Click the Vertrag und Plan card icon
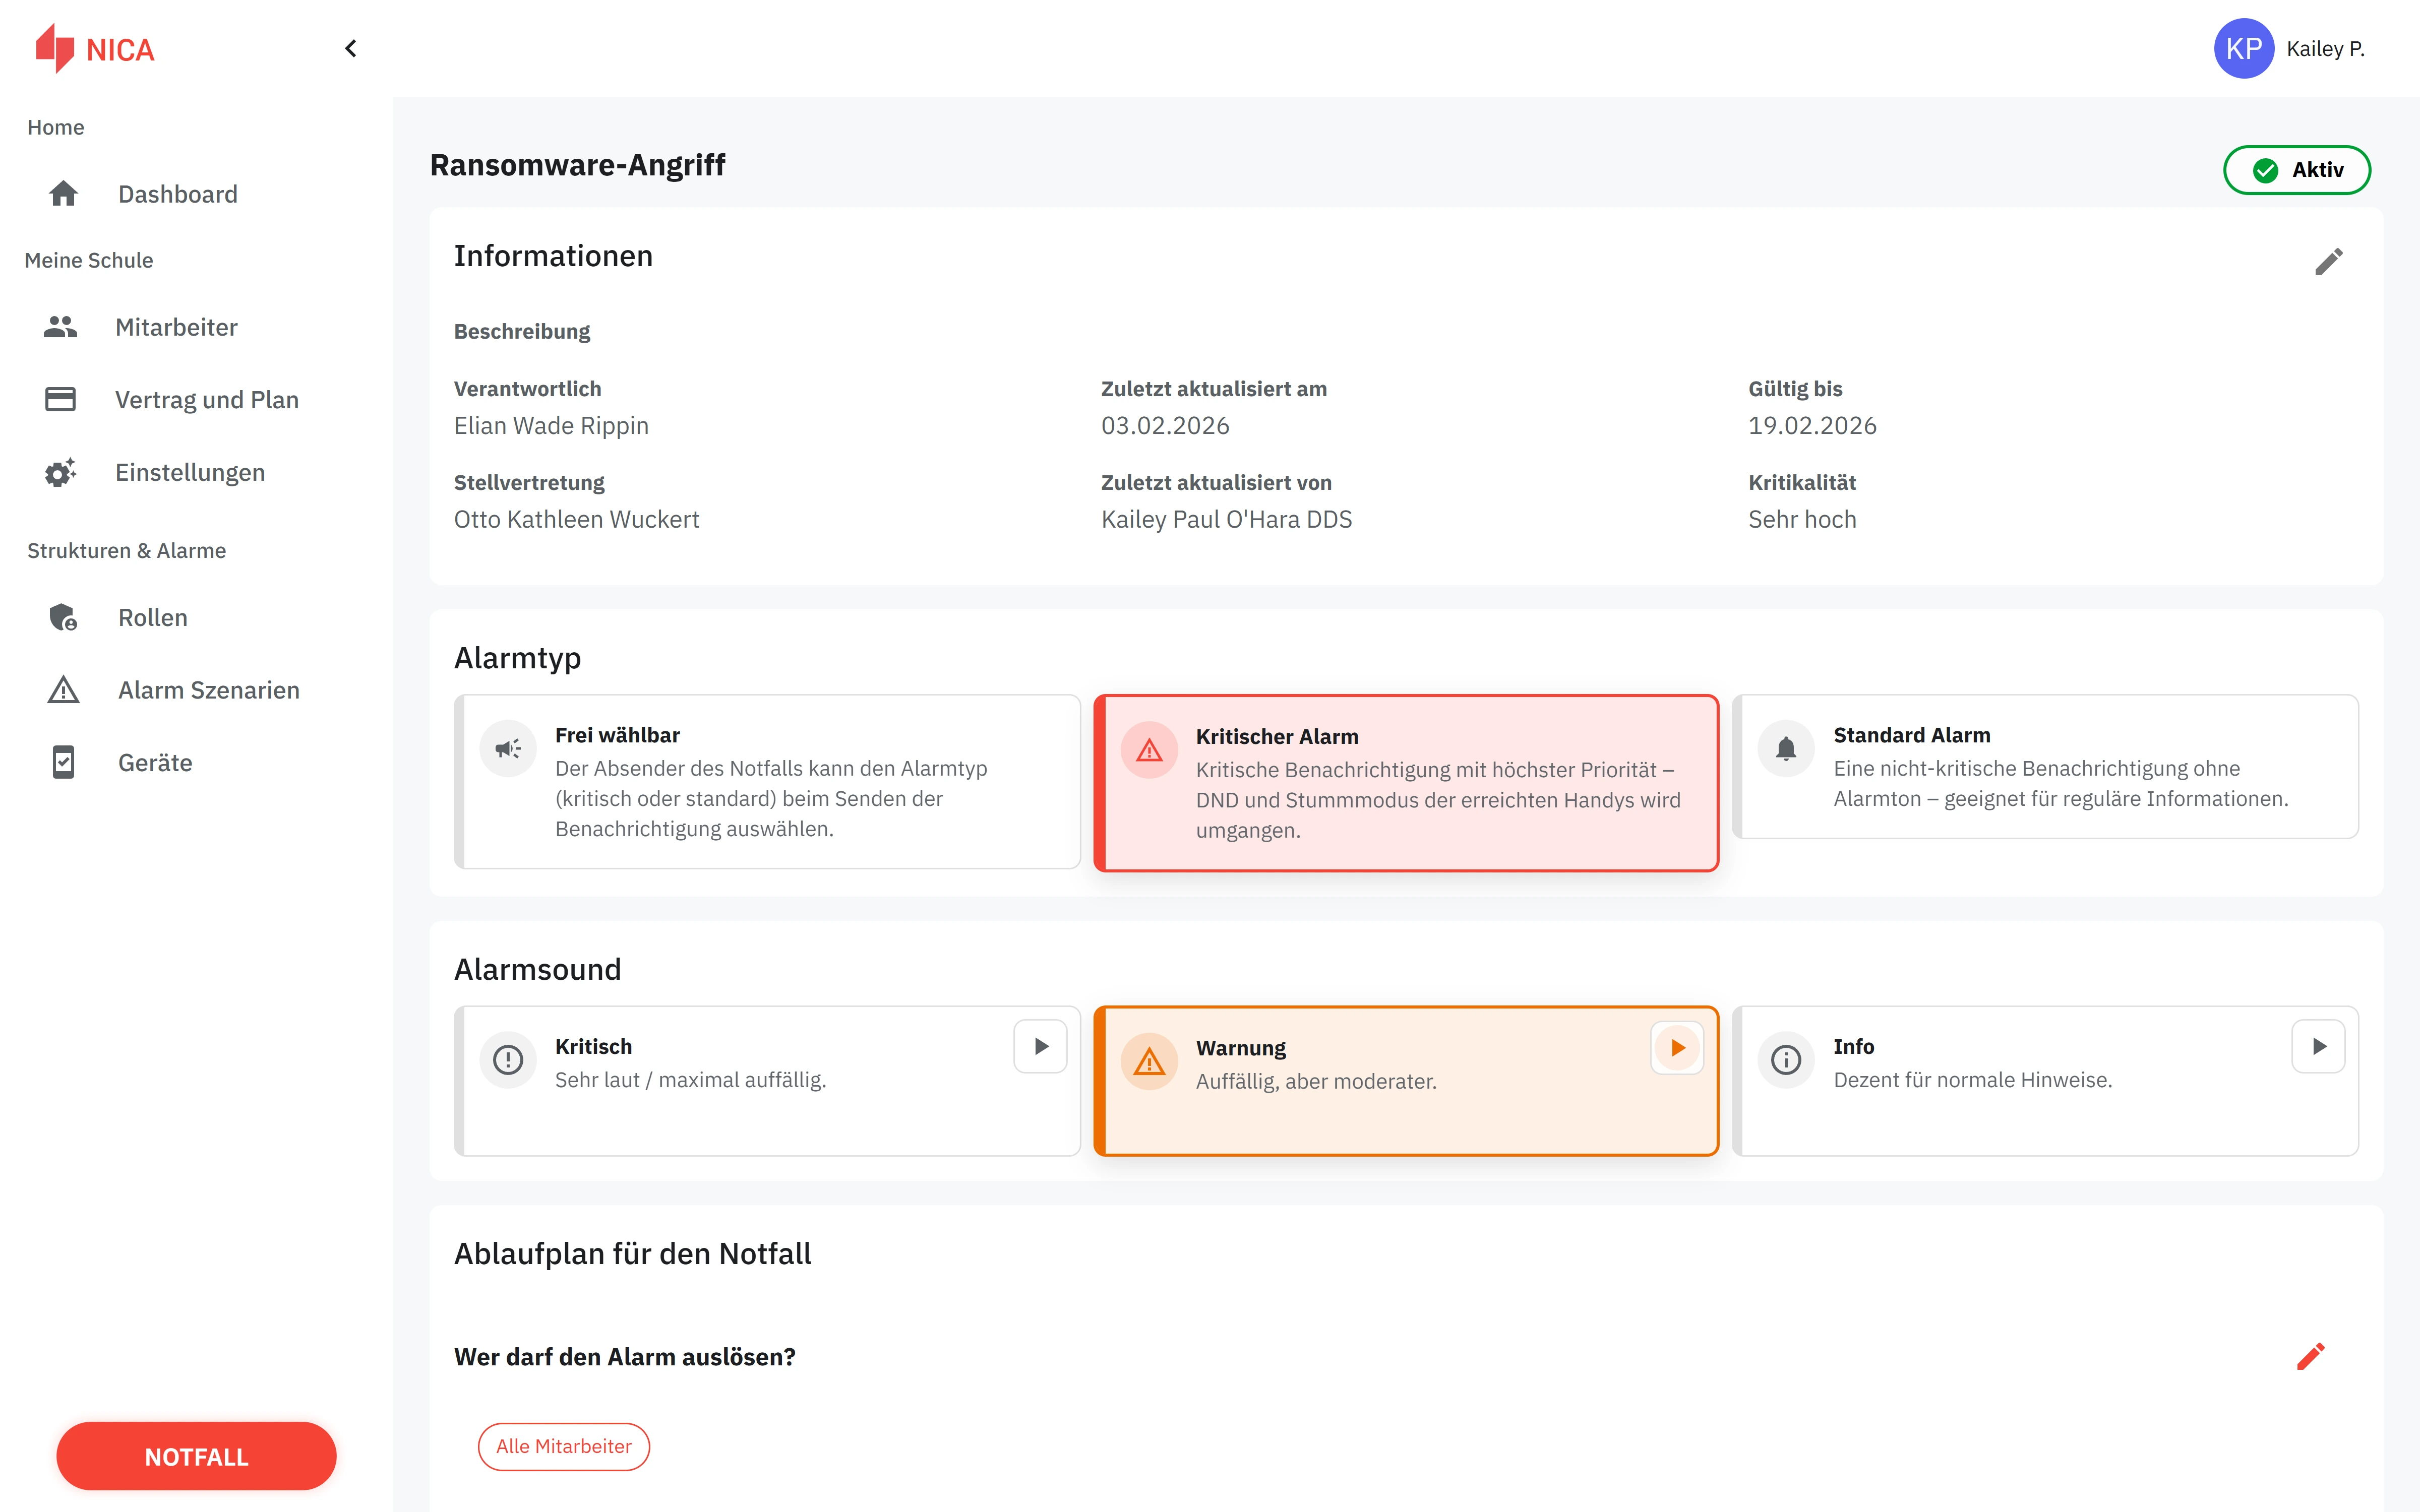 [60, 400]
